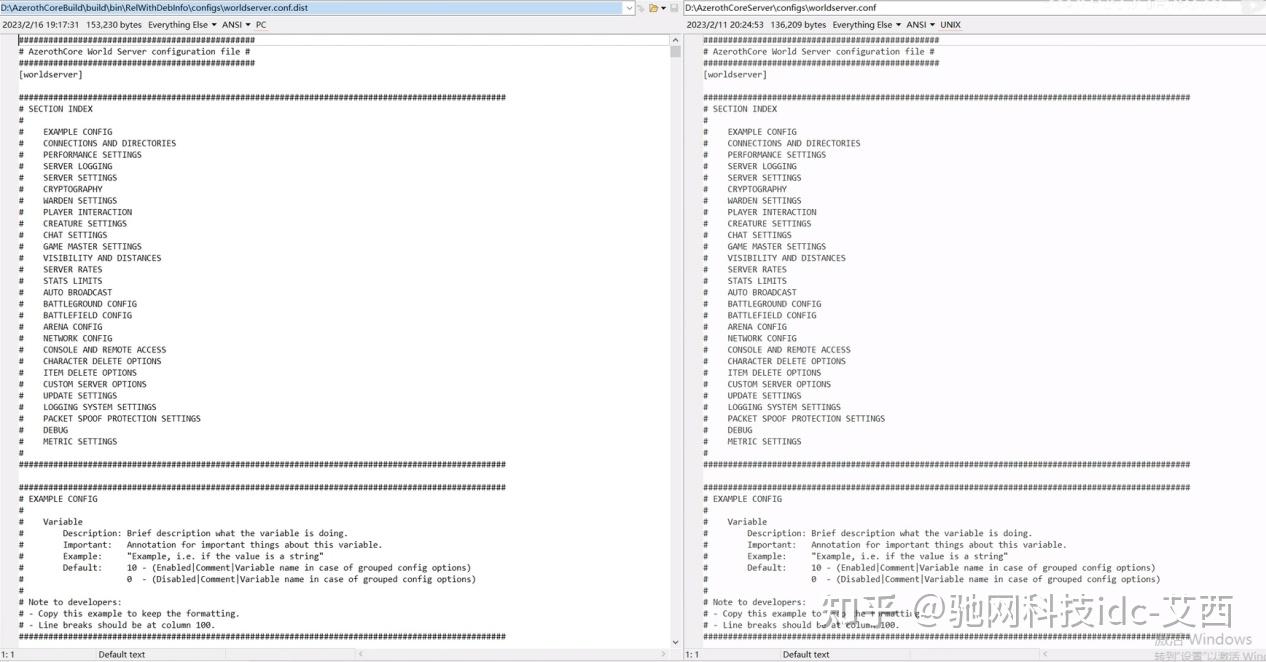This screenshot has height=662, width=1266.
Task: Click the gray arrow icon beside the folder
Action: 641,8
